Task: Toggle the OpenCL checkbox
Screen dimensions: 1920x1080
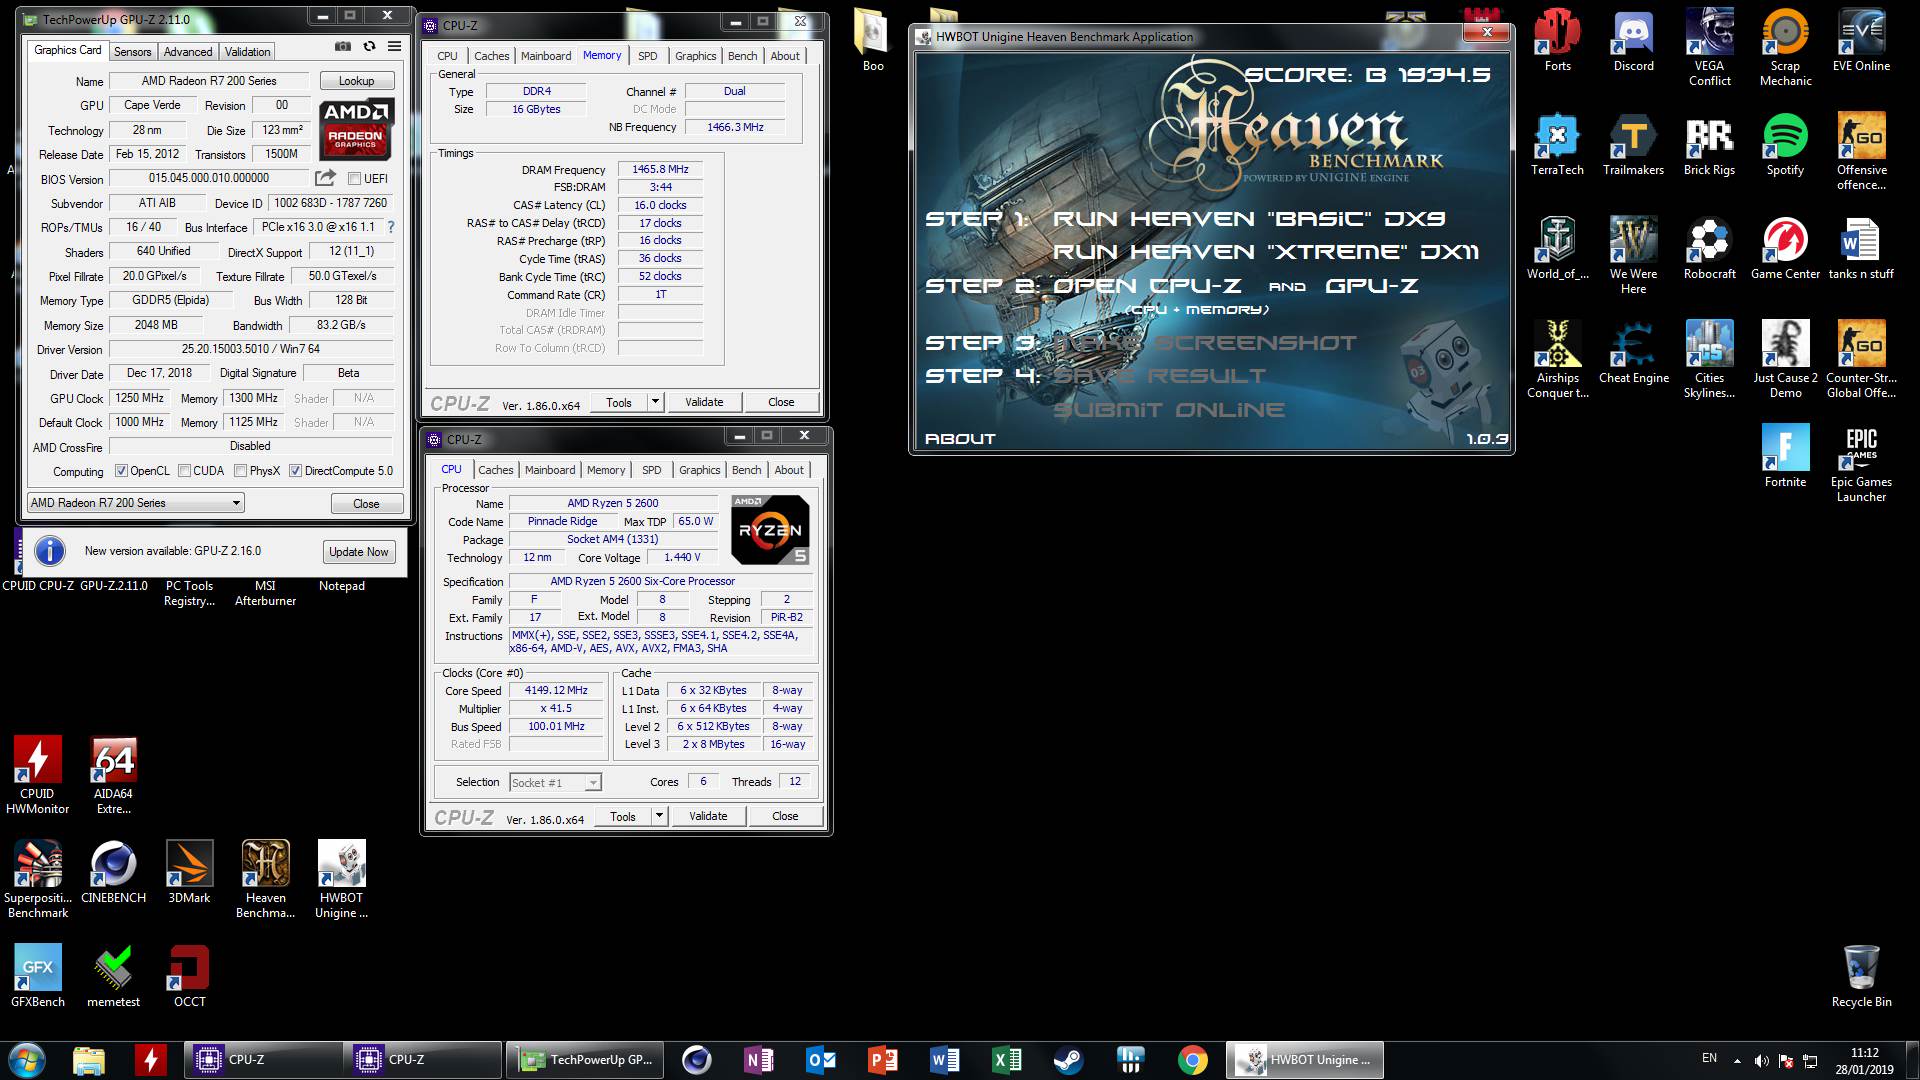Action: click(x=121, y=471)
